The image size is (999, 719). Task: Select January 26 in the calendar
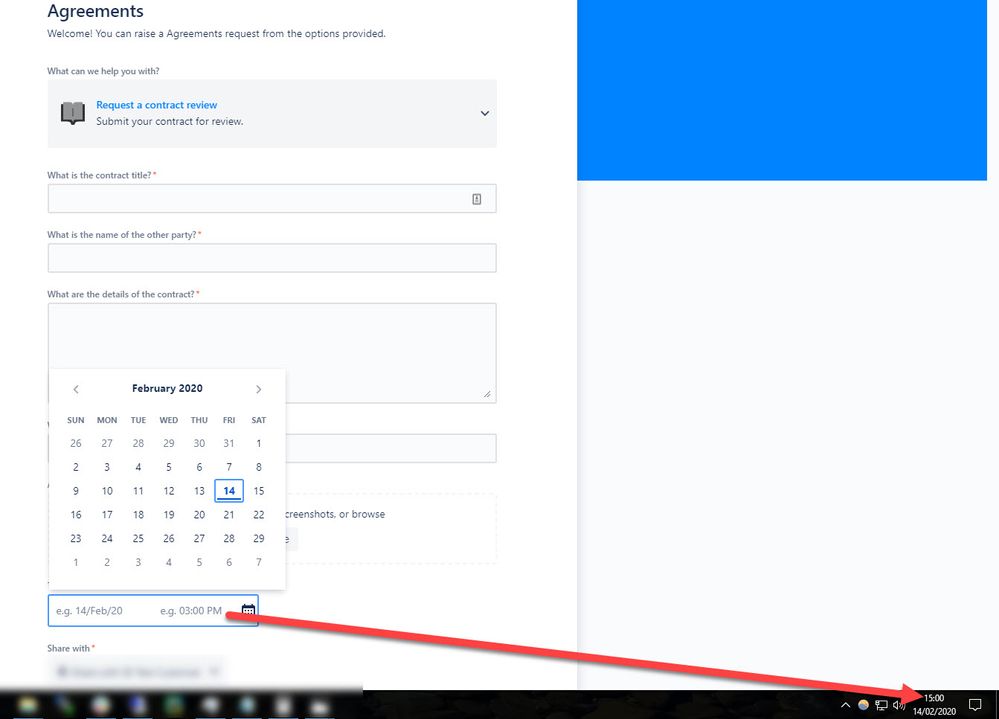pyautogui.click(x=76, y=443)
